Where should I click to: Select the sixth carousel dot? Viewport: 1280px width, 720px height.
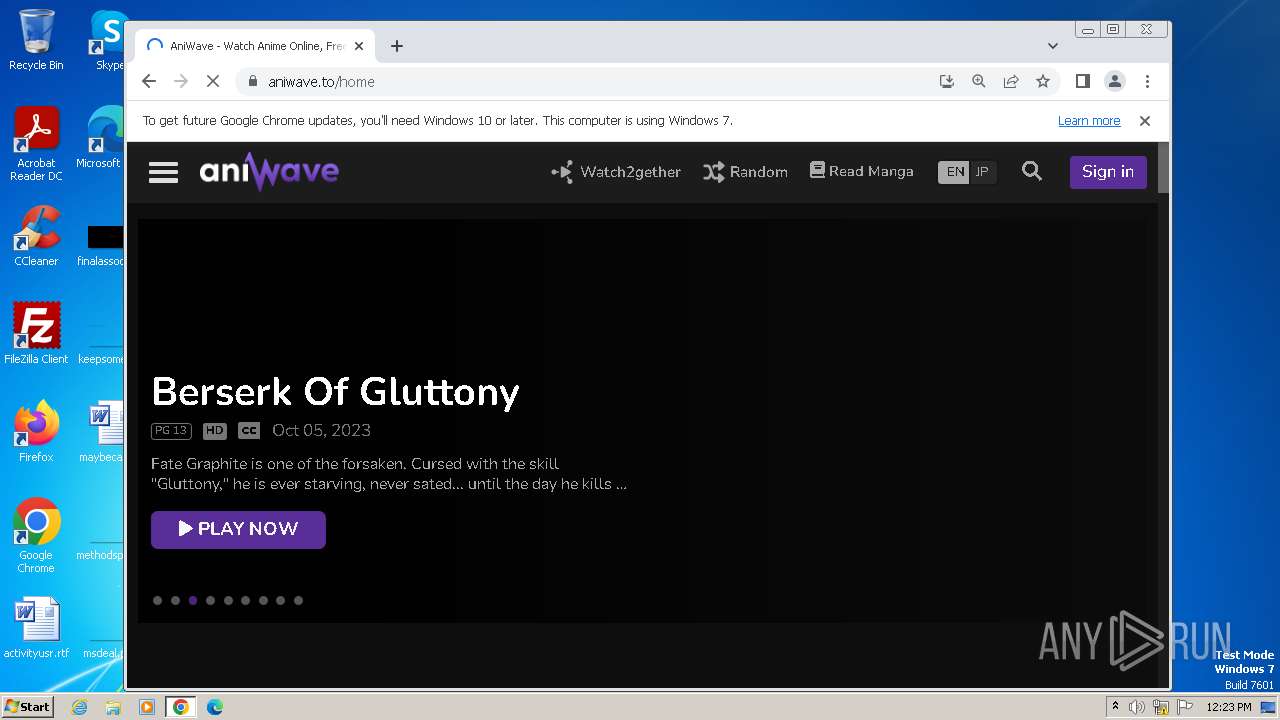[x=245, y=601]
